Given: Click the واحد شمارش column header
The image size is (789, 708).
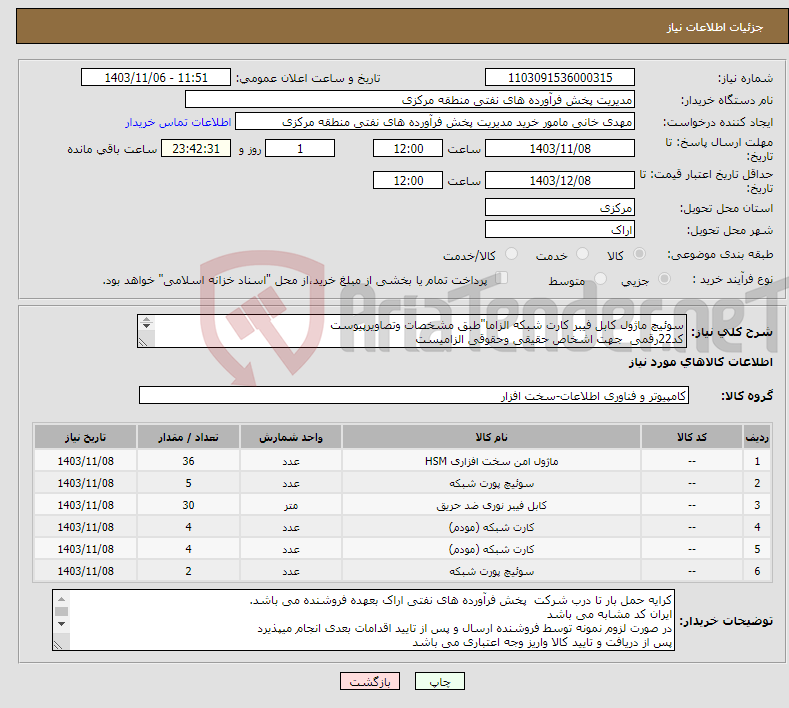Looking at the screenshot, I should [x=291, y=437].
